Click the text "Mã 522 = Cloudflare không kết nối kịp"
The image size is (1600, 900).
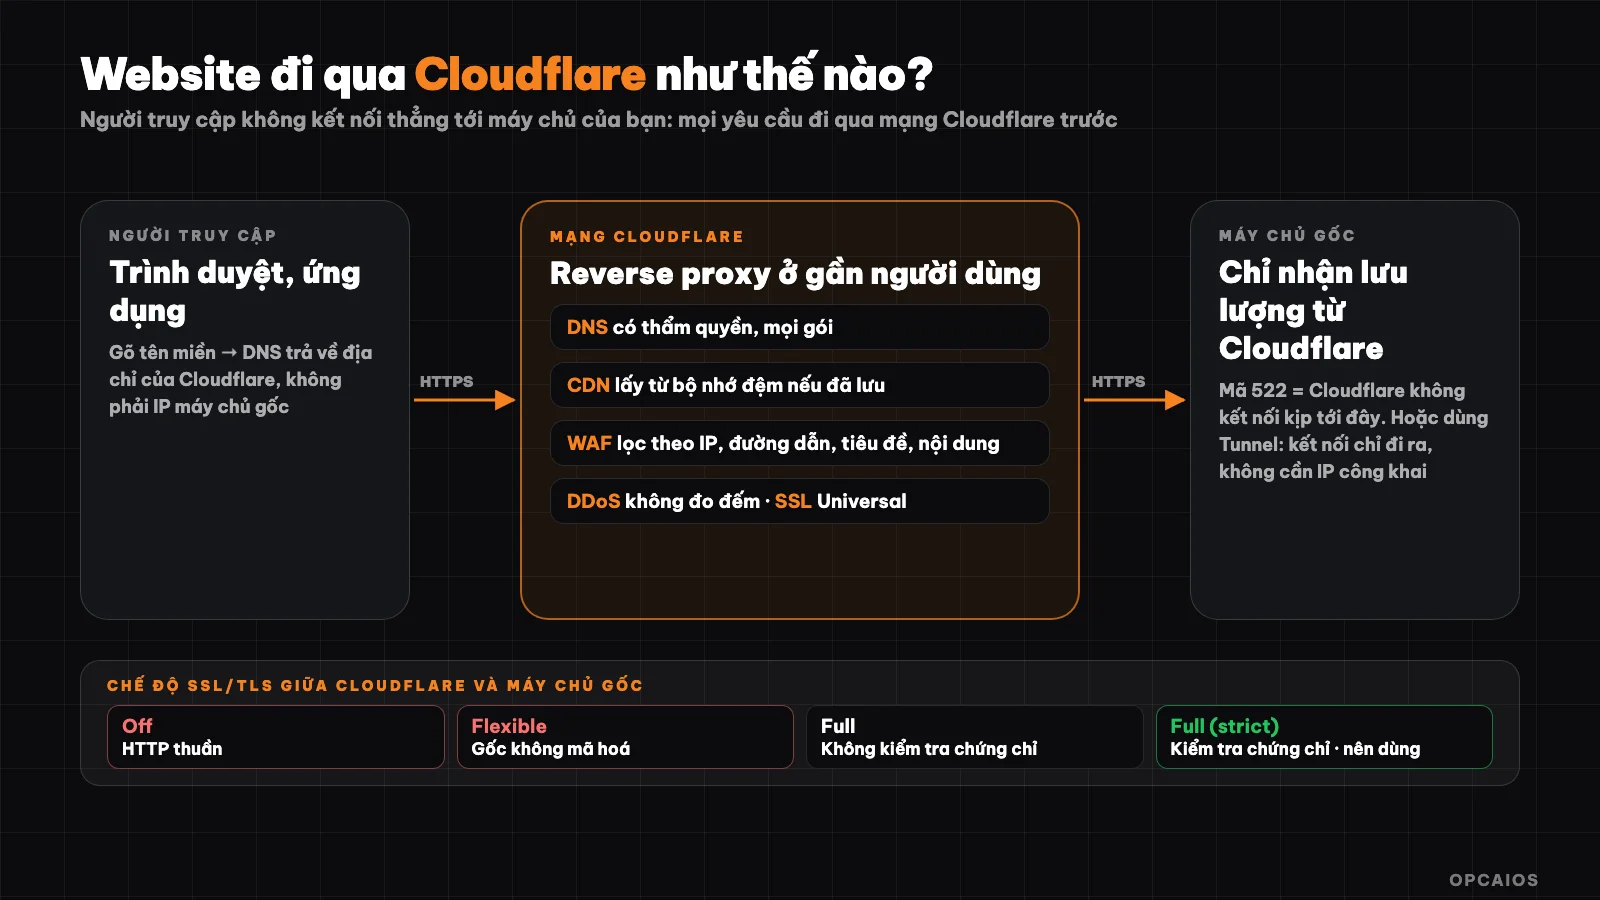(x=1353, y=431)
